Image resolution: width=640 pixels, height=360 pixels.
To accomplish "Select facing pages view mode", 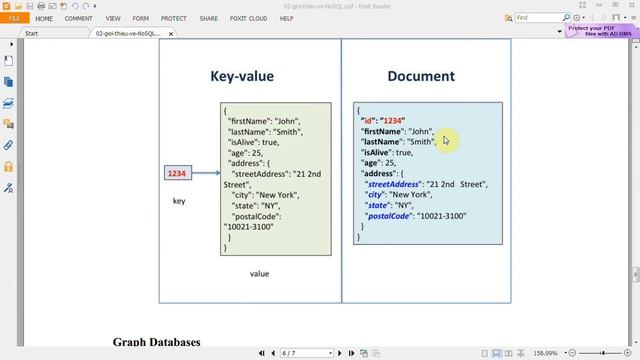I will pos(509,353).
